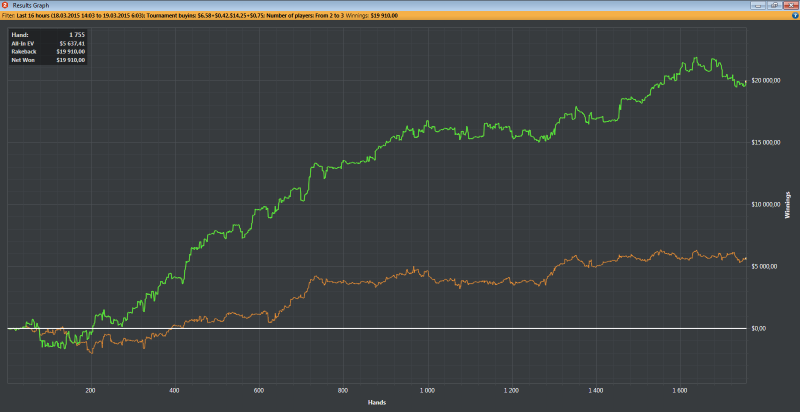Restore down the Results Graph window

pos(774,5)
